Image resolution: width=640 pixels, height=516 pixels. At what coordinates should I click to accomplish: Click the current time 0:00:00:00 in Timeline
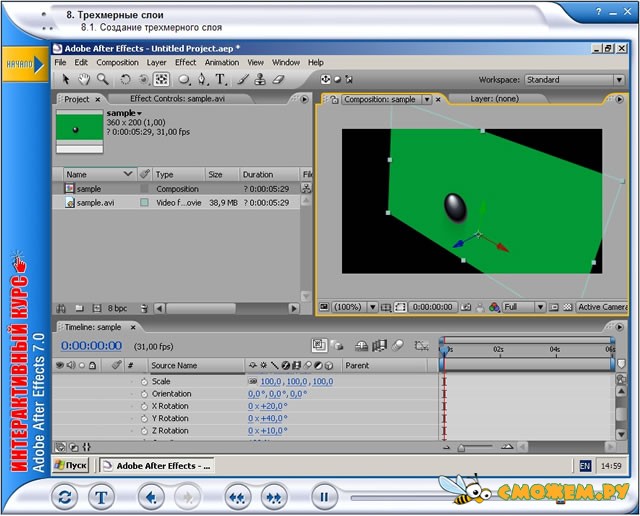(91, 346)
